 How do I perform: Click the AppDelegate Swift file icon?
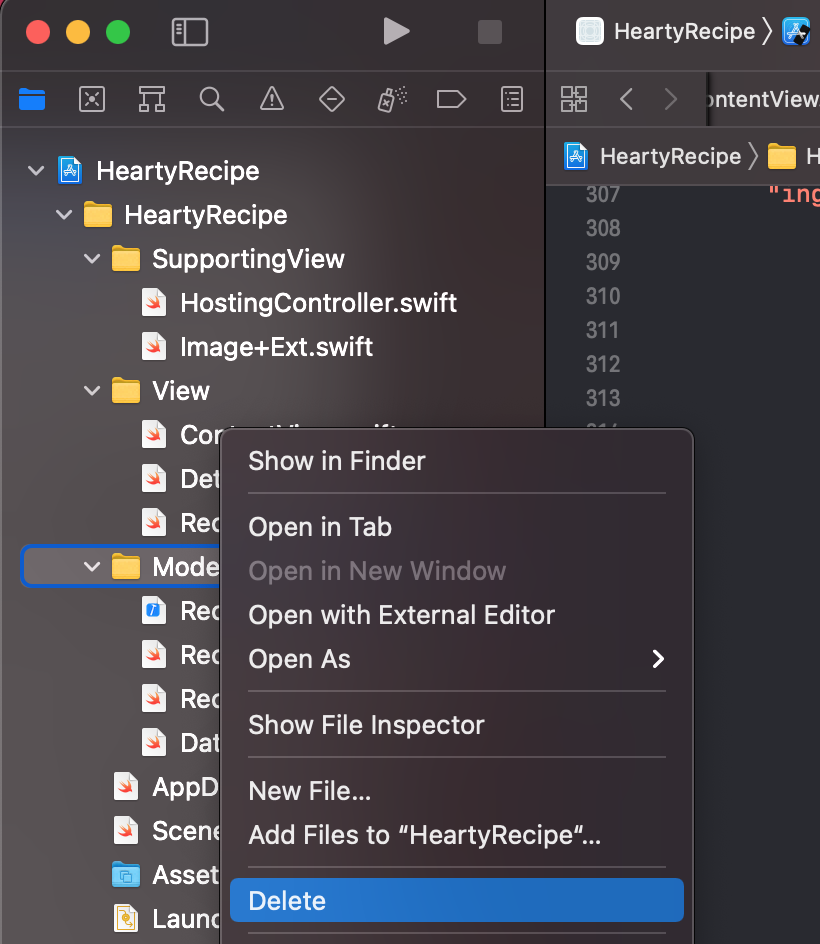(x=126, y=786)
